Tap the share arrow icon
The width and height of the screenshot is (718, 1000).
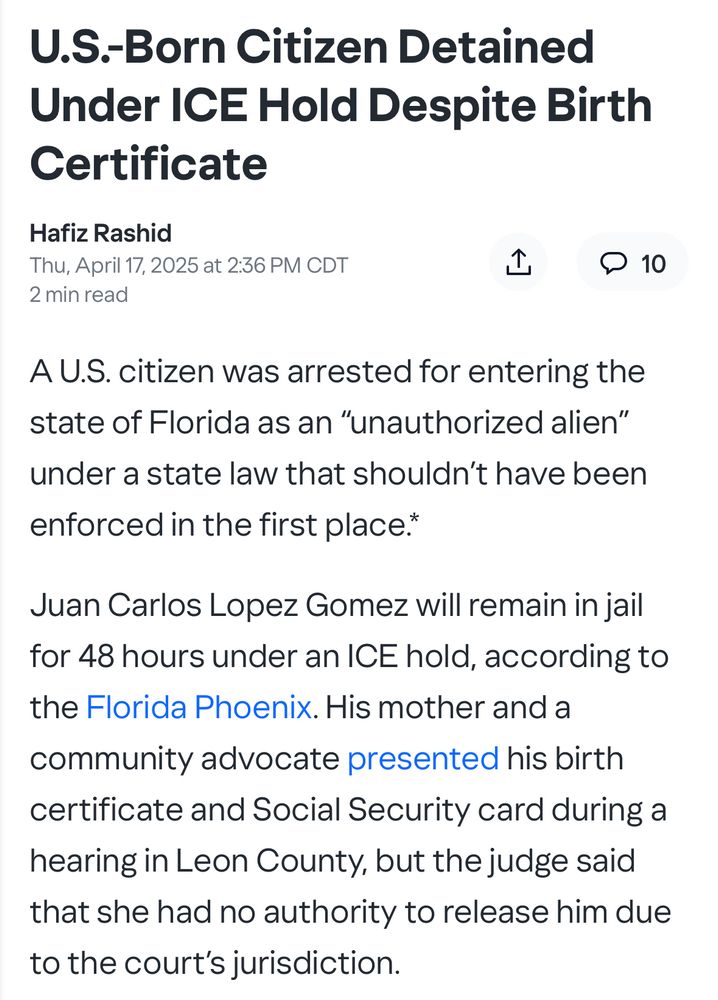(x=518, y=262)
